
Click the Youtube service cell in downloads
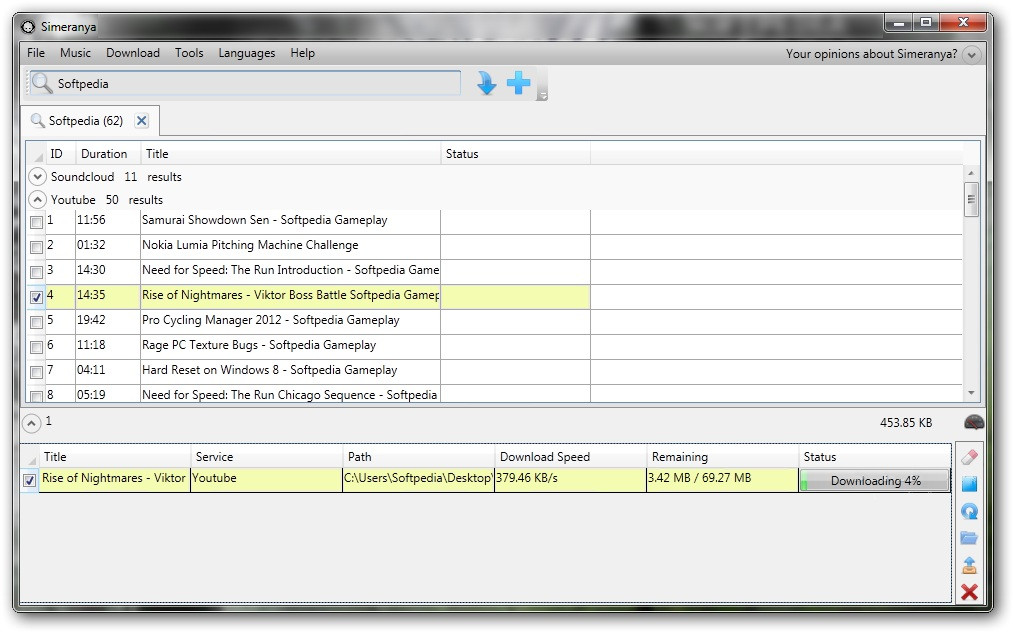click(266, 480)
